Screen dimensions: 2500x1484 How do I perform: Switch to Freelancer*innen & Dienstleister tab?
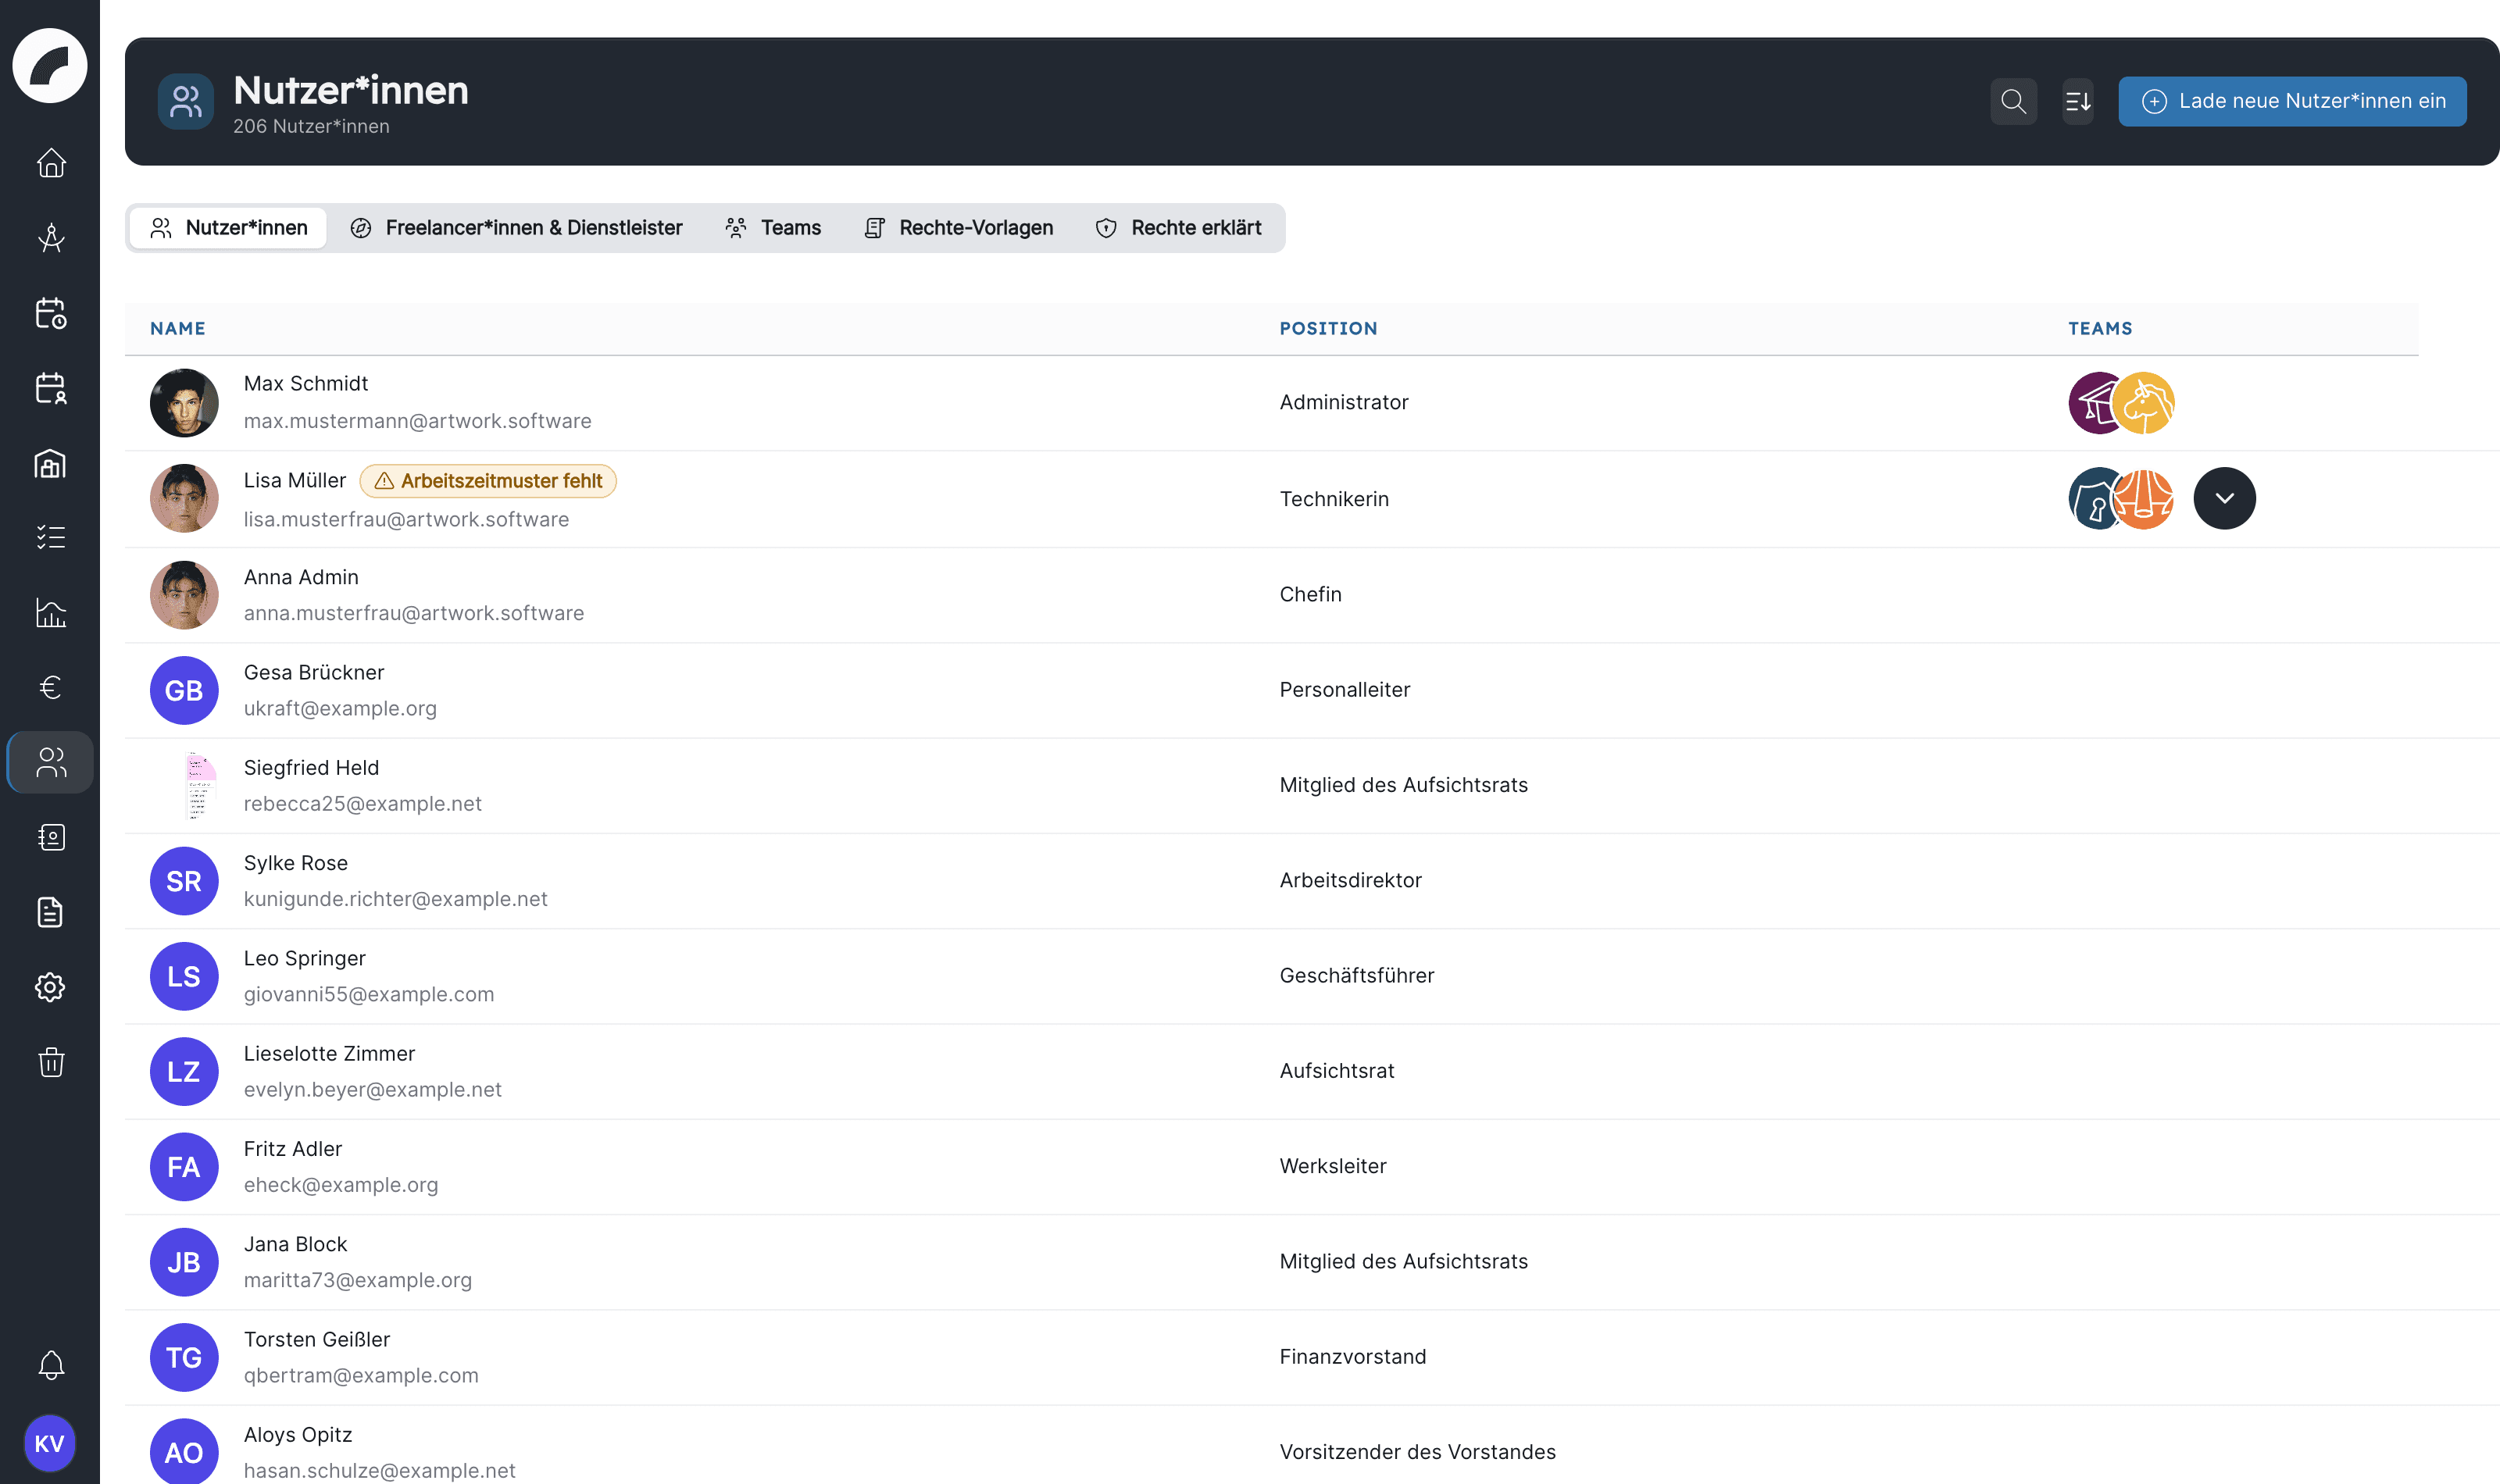coord(516,228)
